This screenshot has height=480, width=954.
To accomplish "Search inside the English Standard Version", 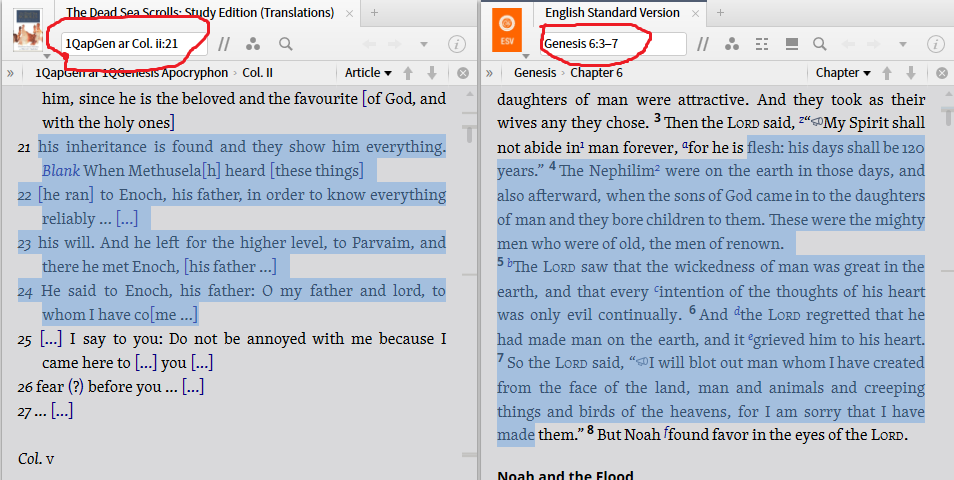I will 820,44.
